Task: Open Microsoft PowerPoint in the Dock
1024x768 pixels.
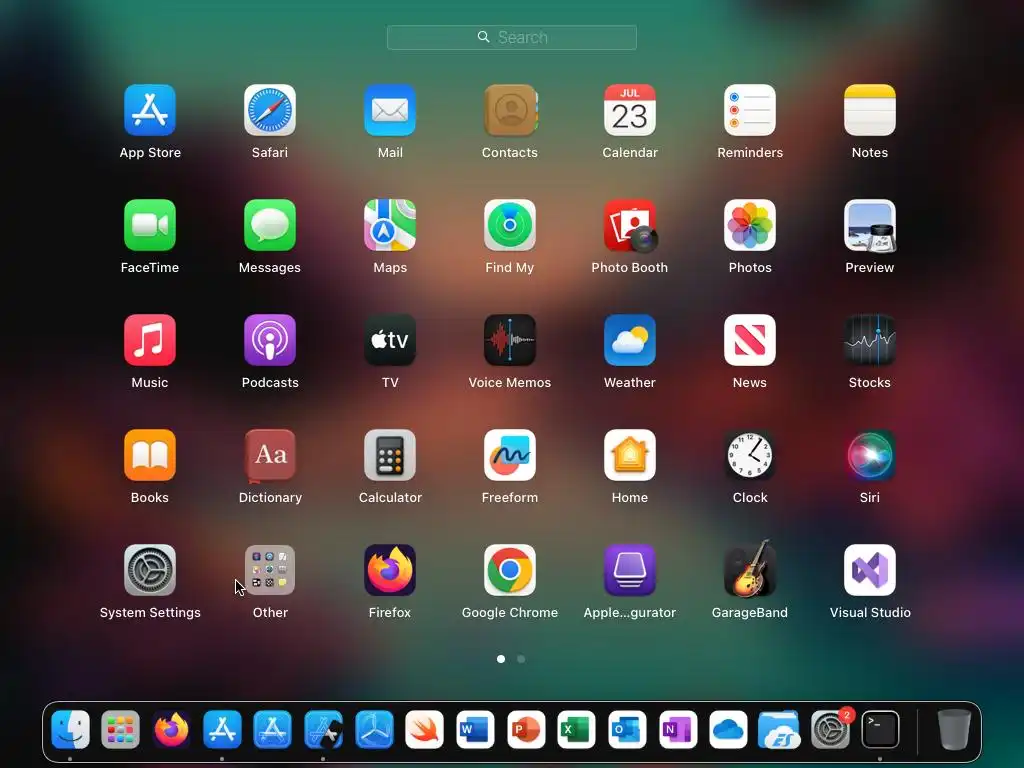Action: [x=526, y=729]
